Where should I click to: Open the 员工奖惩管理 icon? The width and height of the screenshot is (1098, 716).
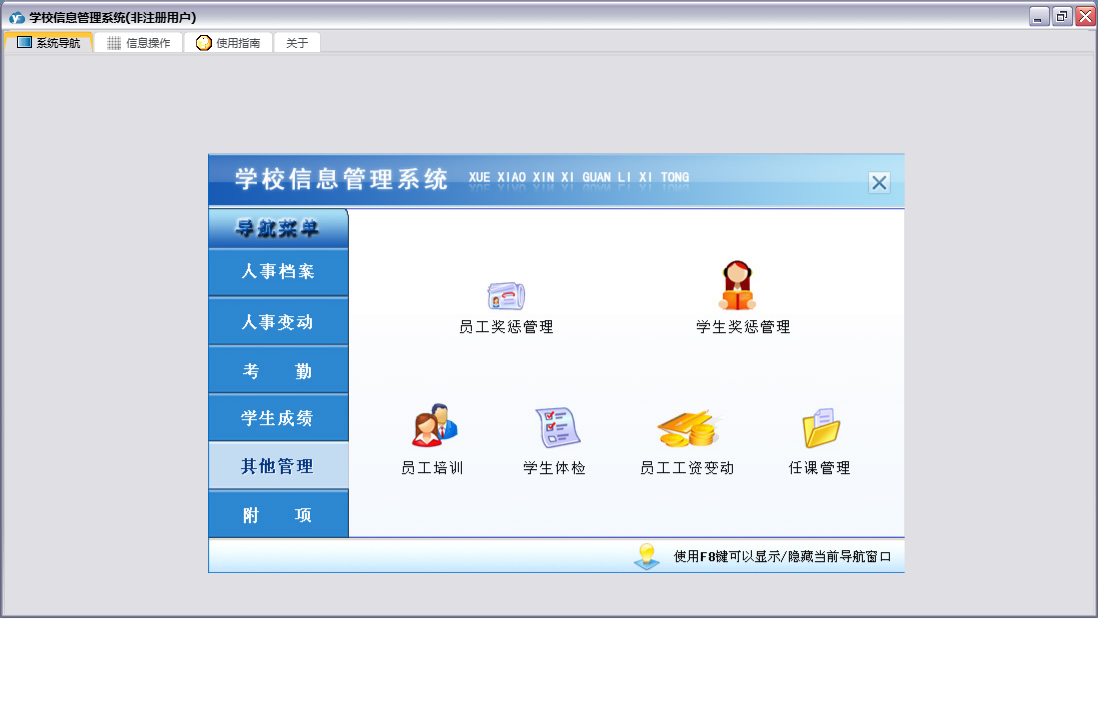[506, 296]
